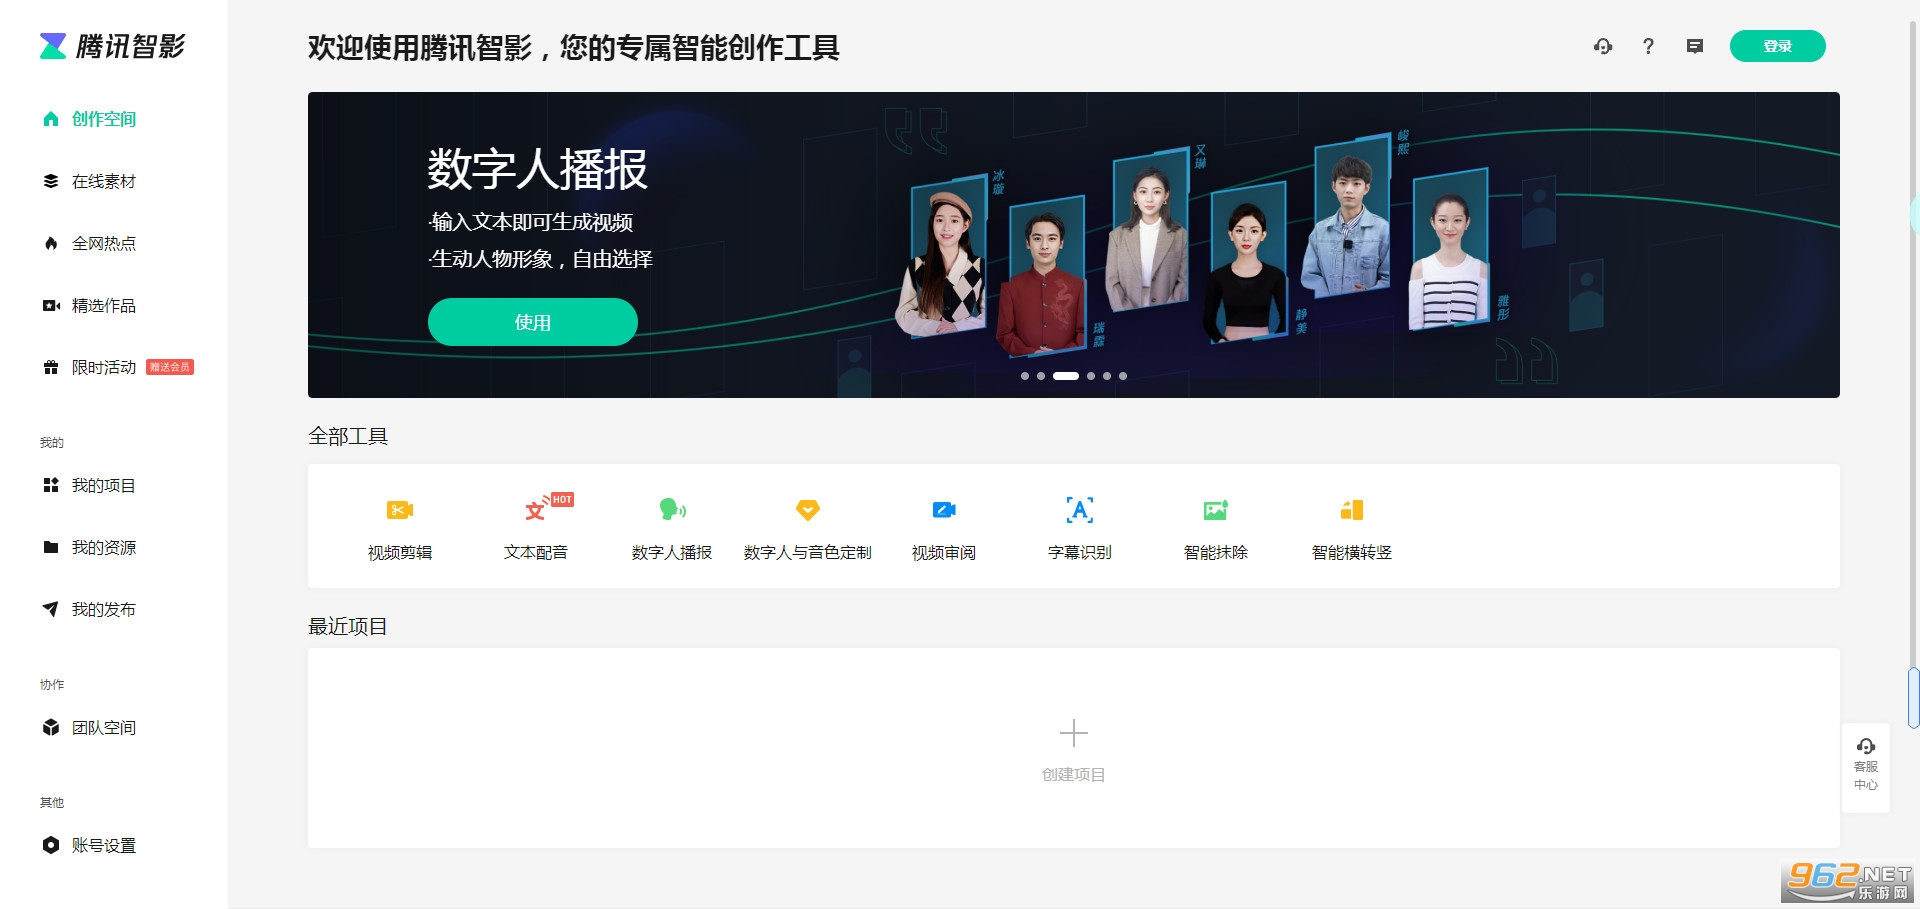The height and width of the screenshot is (909, 1920).
Task: Click the HOT tag on 文本配音
Action: coord(563,499)
